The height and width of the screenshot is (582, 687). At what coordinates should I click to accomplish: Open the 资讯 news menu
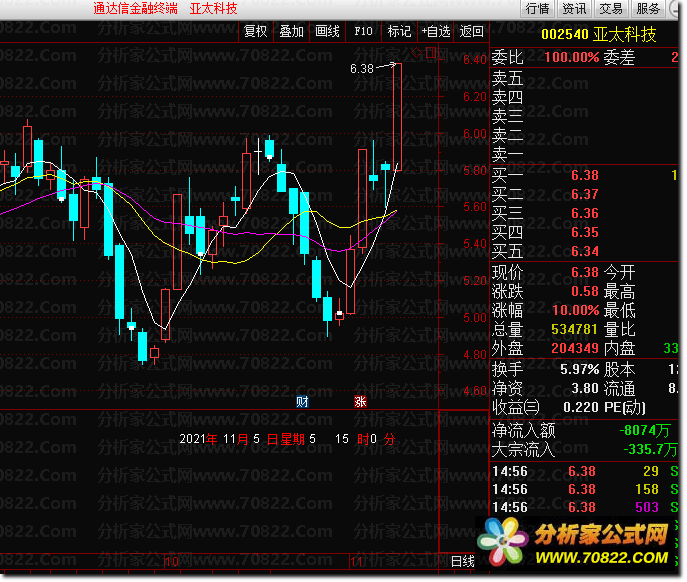point(574,8)
